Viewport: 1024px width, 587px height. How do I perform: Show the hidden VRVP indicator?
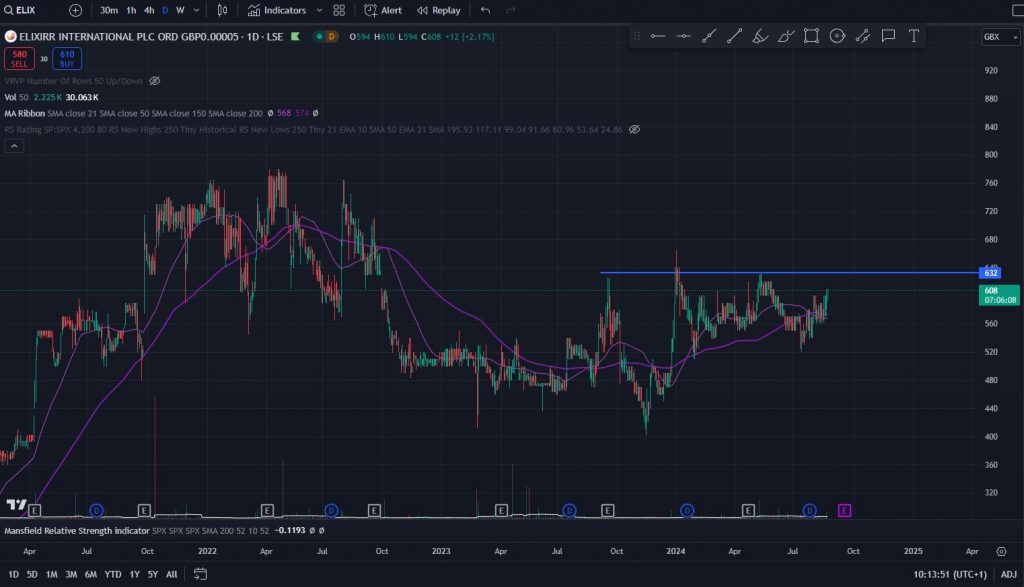pos(154,80)
